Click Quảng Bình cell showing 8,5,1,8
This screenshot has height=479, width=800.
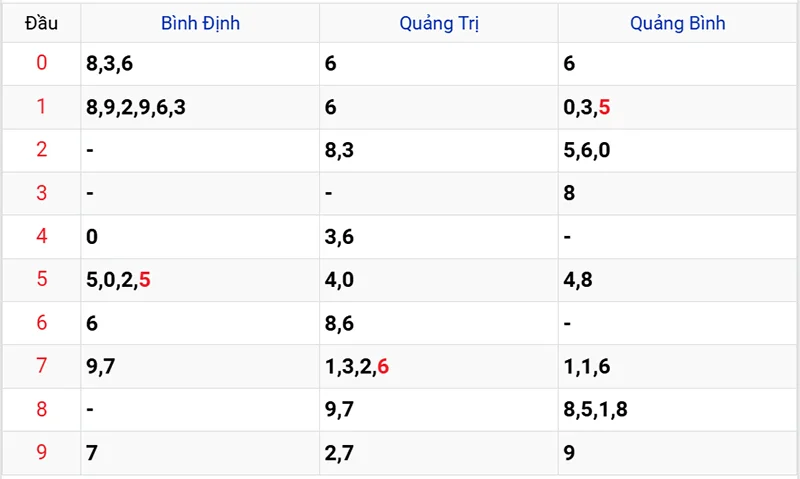(x=596, y=410)
